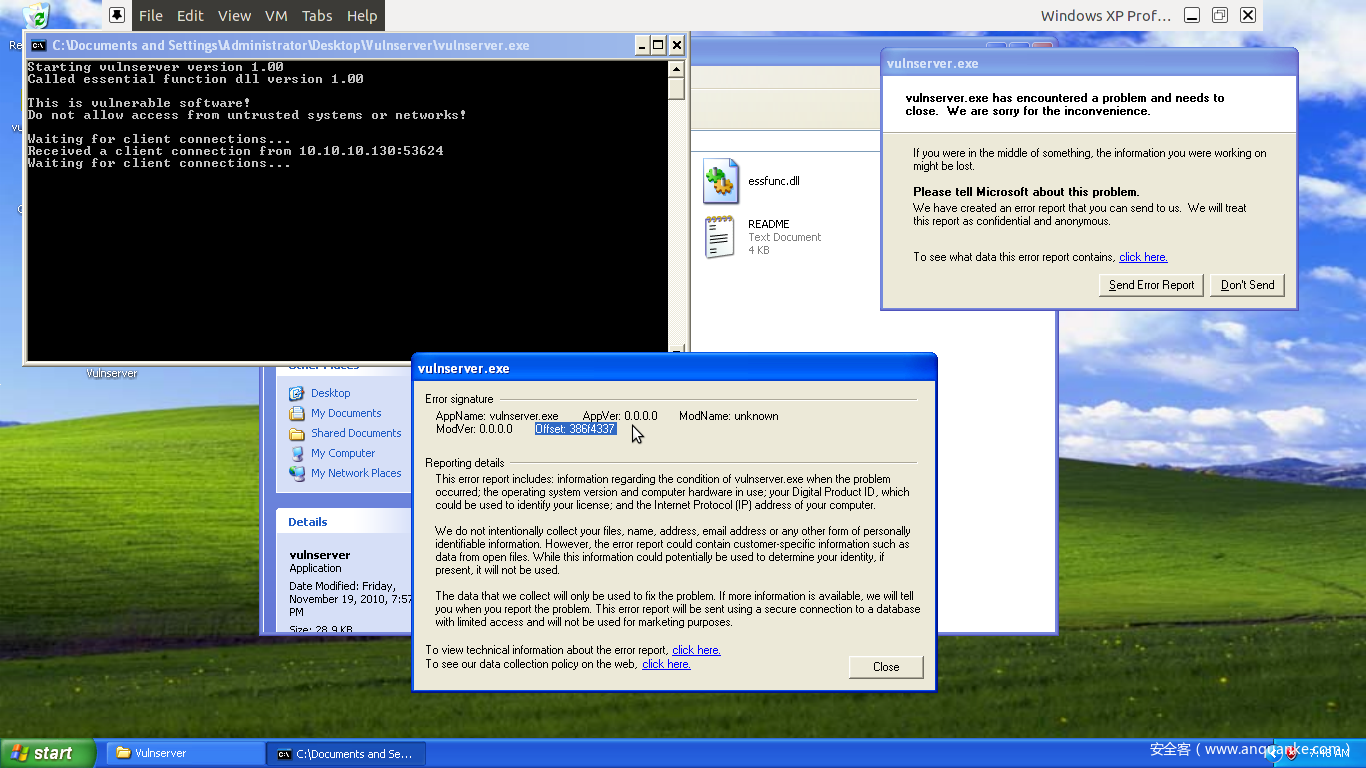Click the essfunc.dll file name

[x=774, y=181]
